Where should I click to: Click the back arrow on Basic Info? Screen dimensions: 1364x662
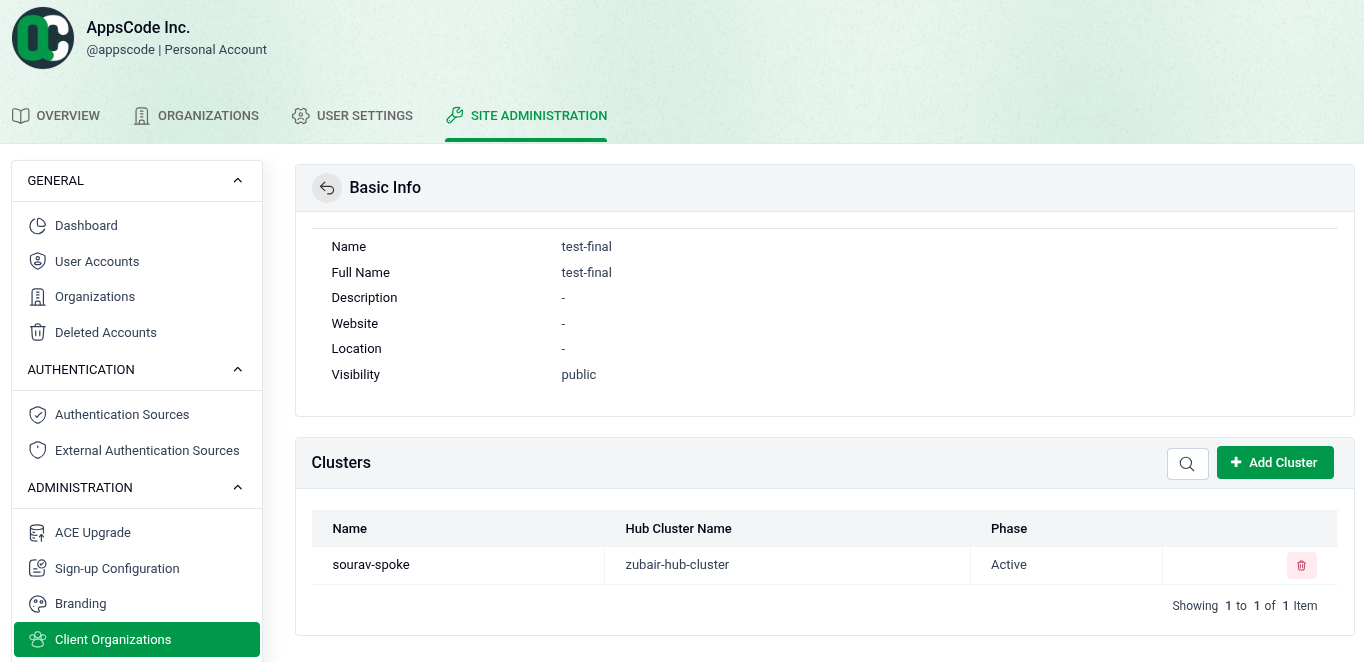click(327, 187)
